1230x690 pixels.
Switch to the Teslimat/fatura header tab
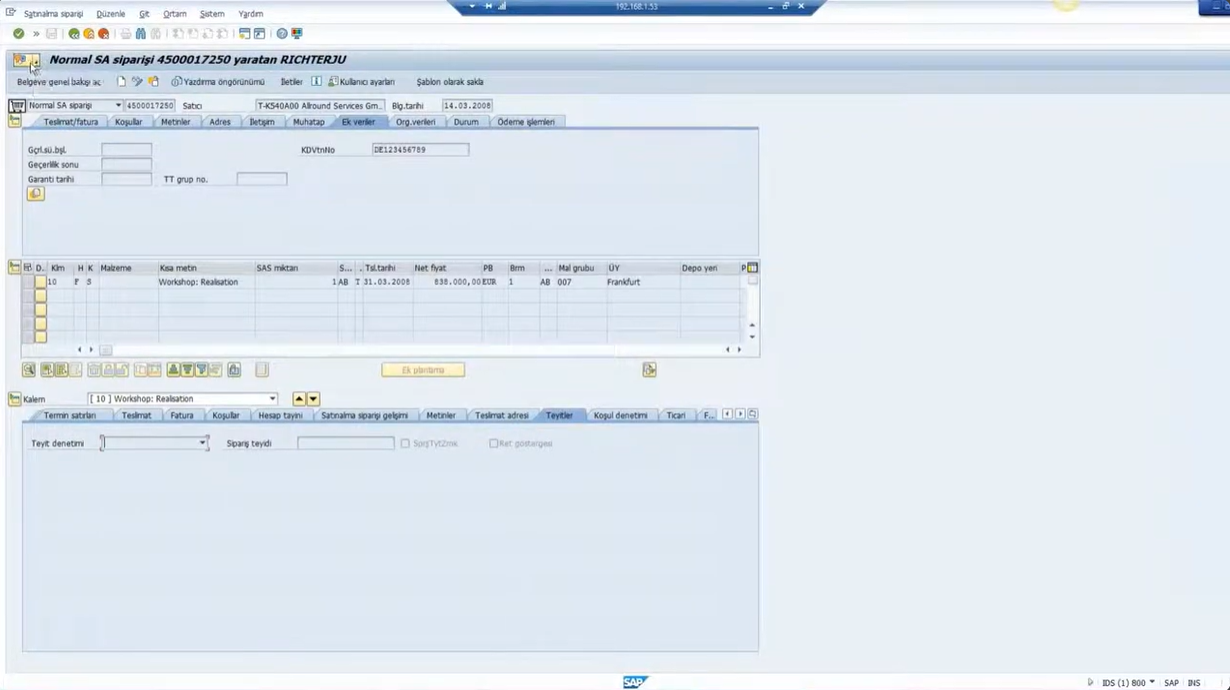coord(70,122)
